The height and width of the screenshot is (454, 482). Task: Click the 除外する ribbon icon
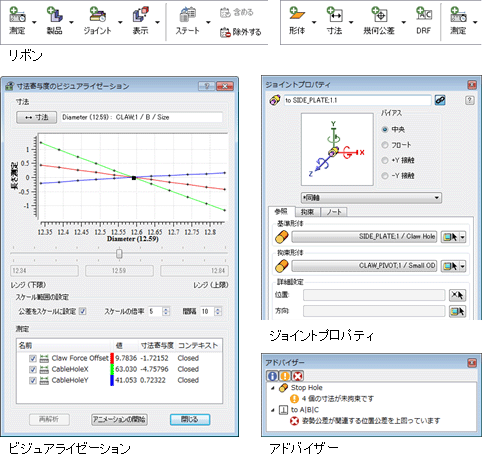[x=225, y=32]
